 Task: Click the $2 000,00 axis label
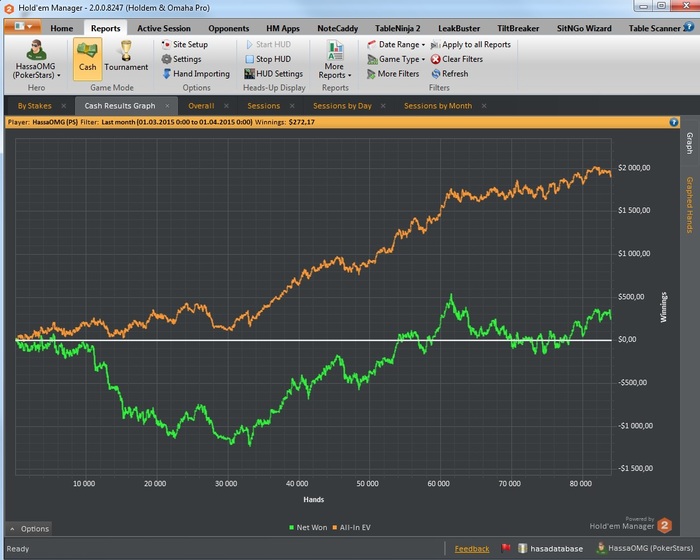point(634,168)
